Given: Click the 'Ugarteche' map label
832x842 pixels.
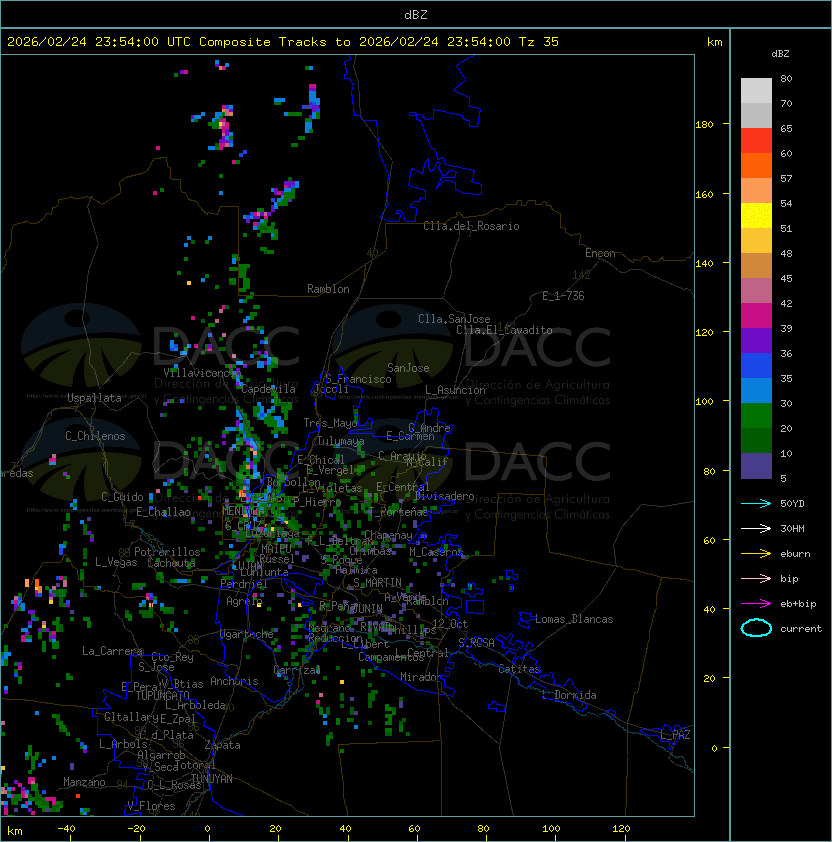Looking at the screenshot, I should 247,634.
